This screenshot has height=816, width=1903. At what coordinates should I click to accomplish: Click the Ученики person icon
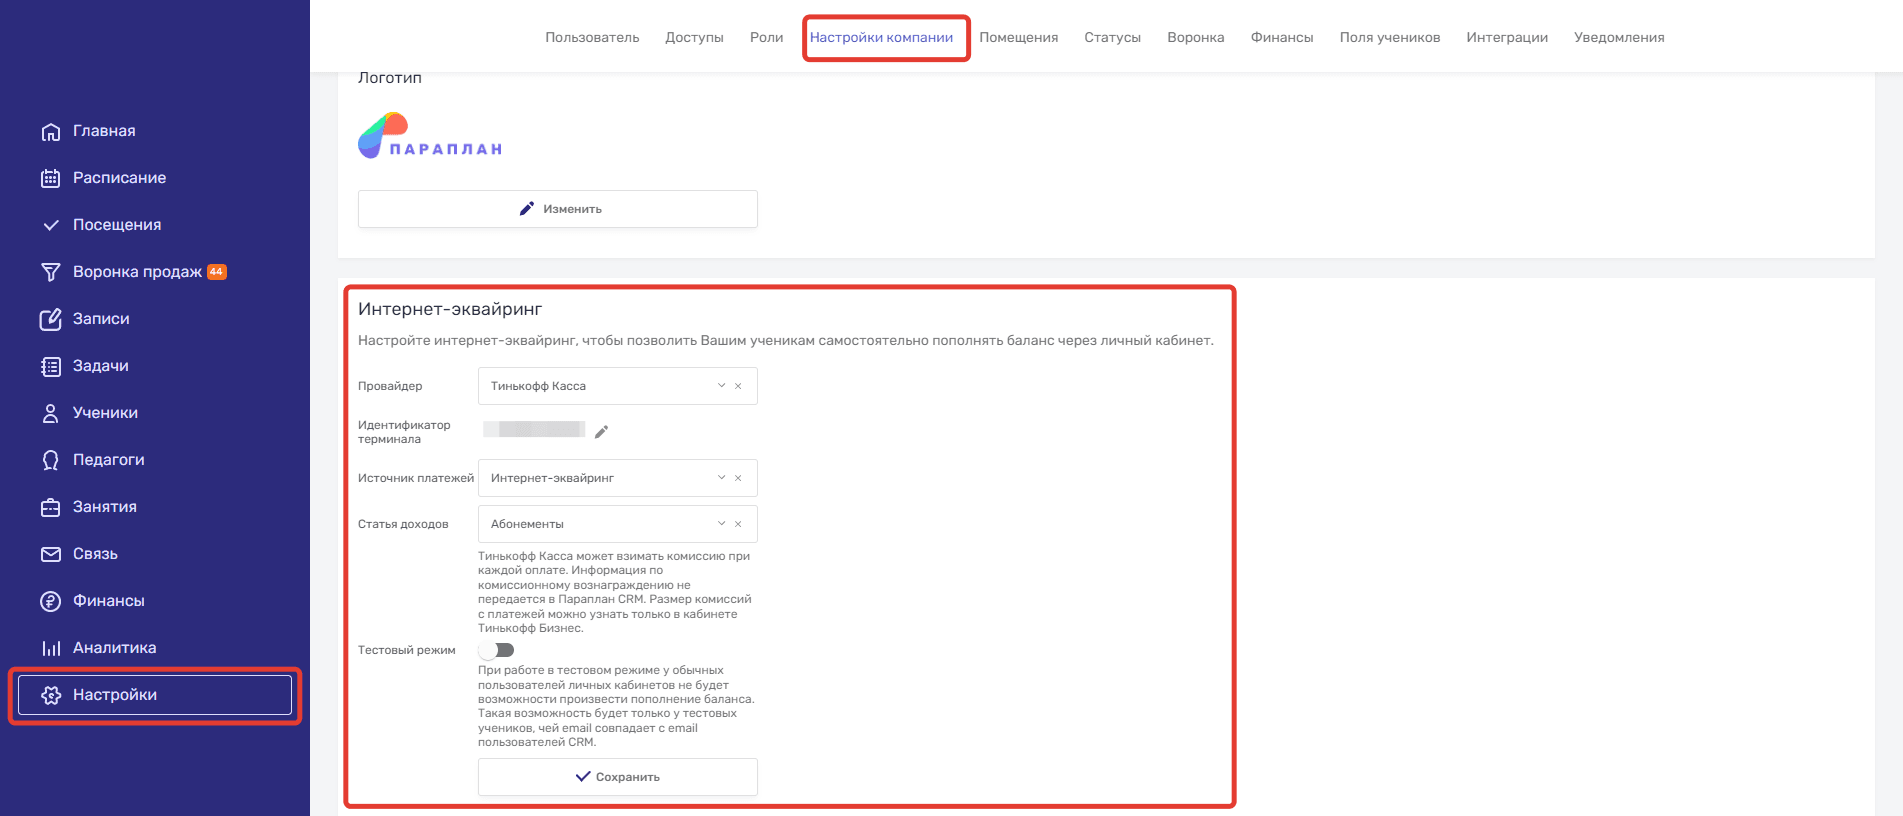click(x=50, y=413)
